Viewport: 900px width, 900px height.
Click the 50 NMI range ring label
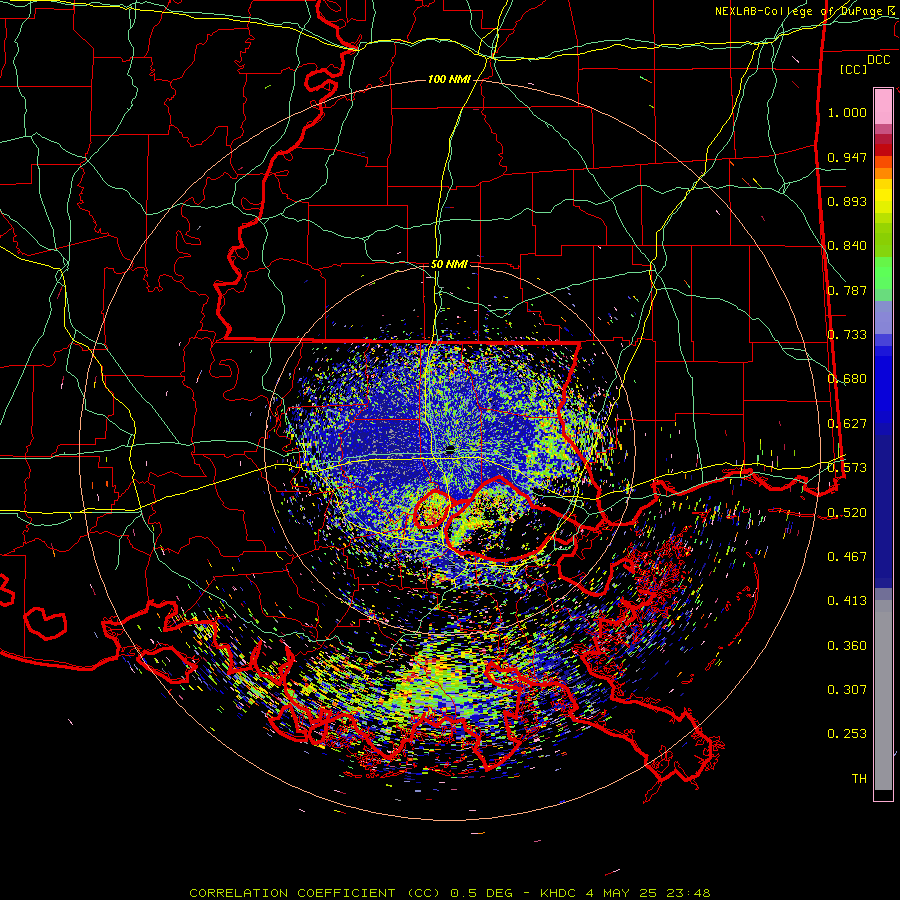449,264
